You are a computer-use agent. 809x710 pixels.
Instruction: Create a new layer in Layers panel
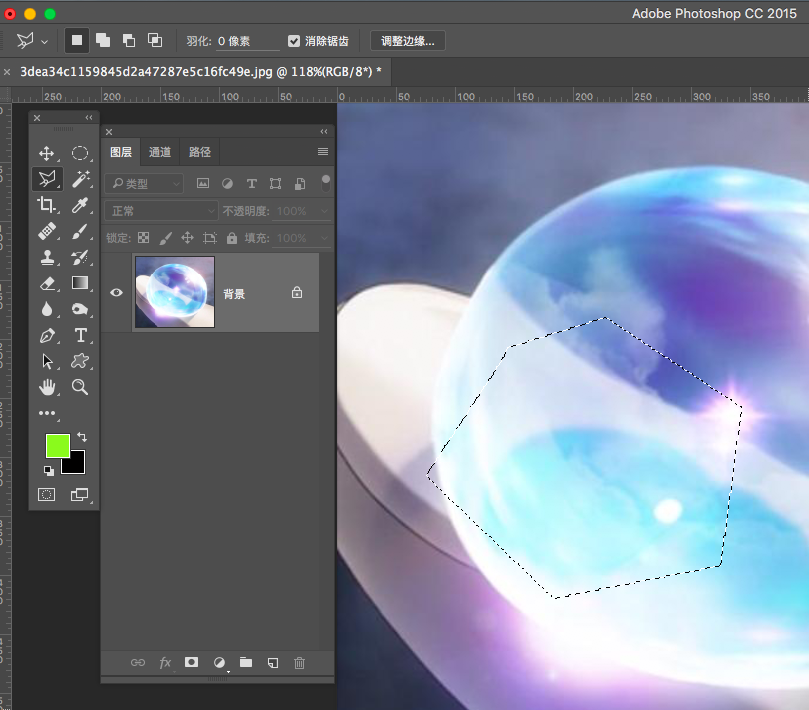tap(272, 662)
